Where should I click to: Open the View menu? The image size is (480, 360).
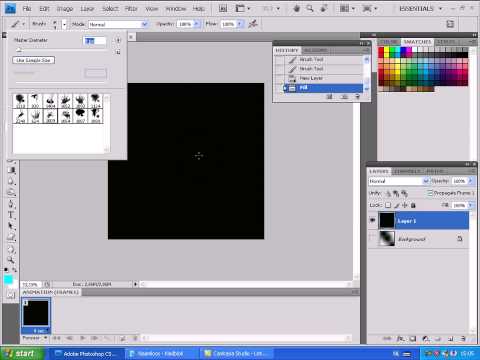click(x=152, y=9)
